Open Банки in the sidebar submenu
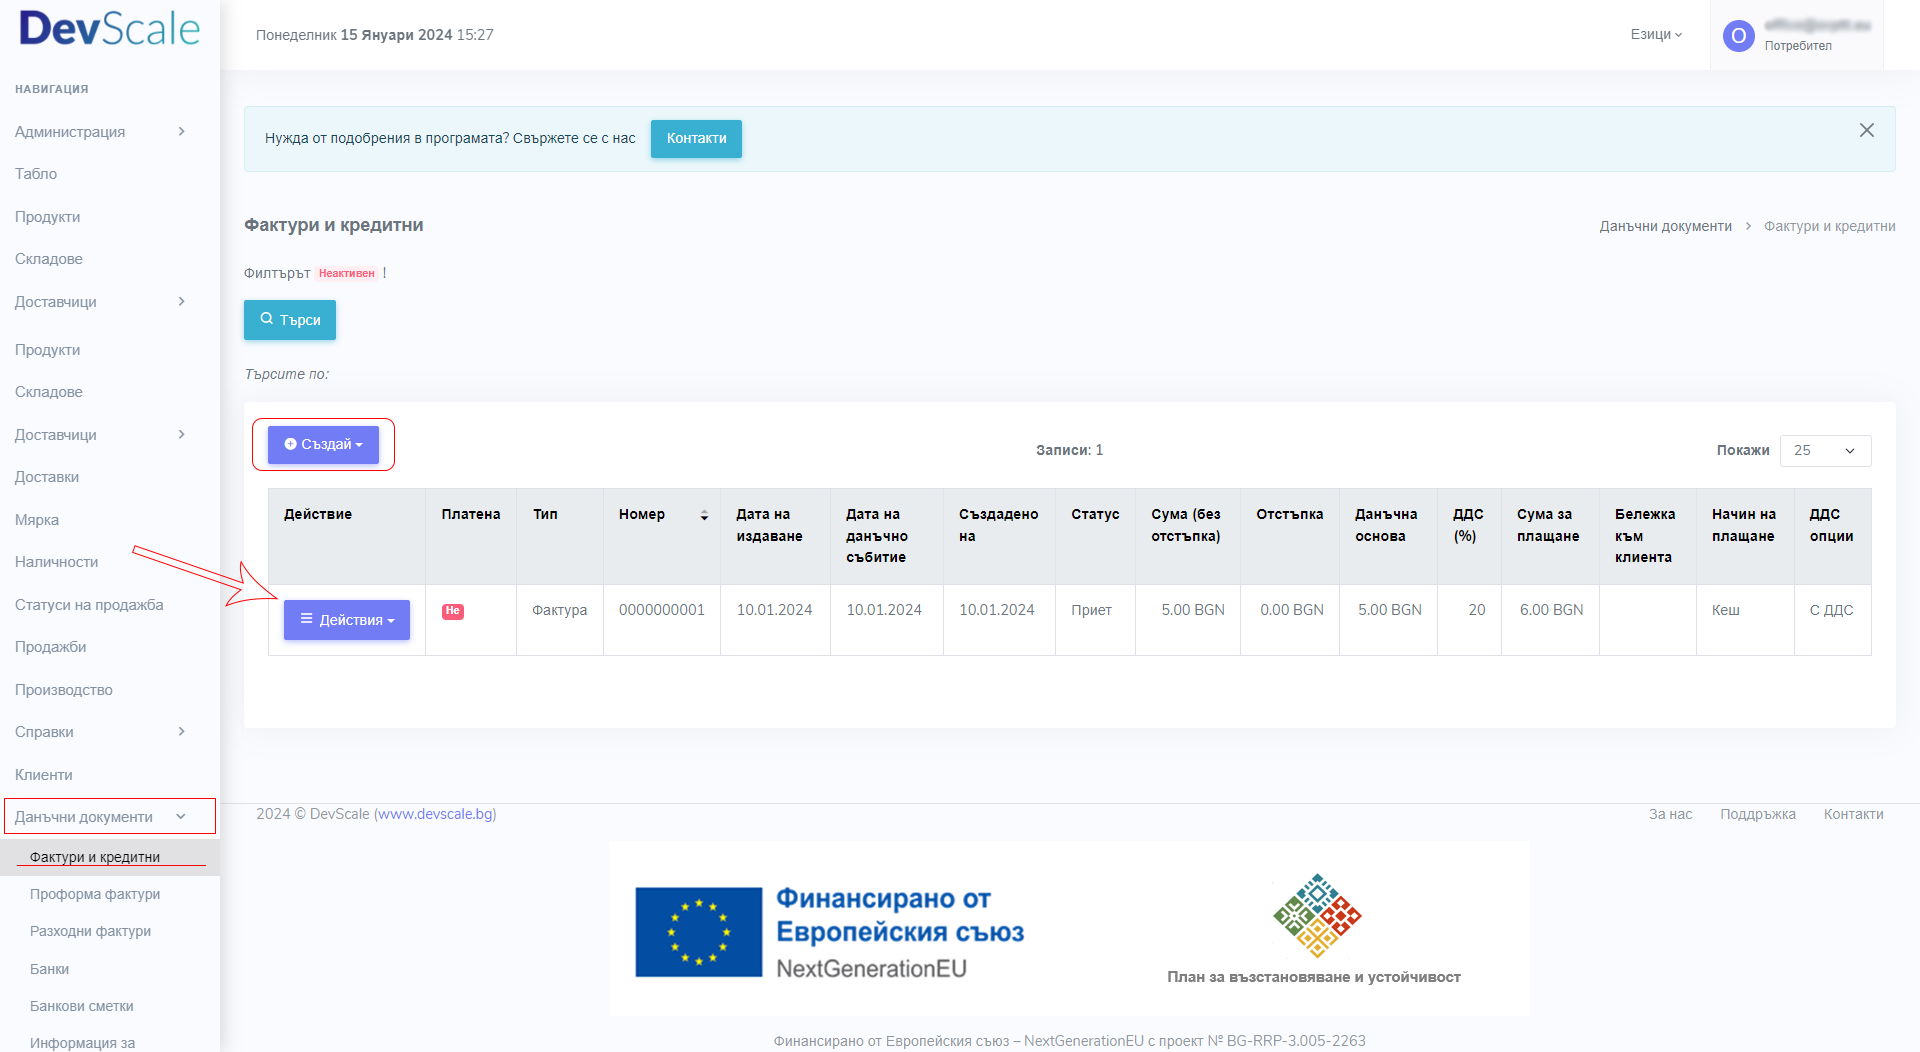Viewport: 1920px width, 1052px height. 50,969
